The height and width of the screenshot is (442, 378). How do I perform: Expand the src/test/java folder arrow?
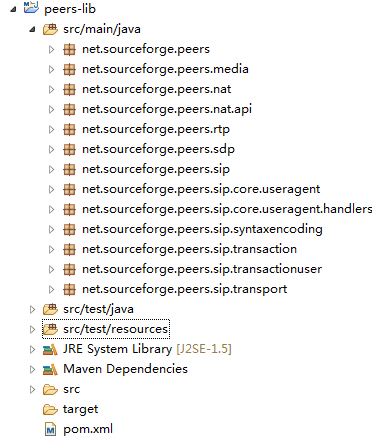(x=32, y=310)
